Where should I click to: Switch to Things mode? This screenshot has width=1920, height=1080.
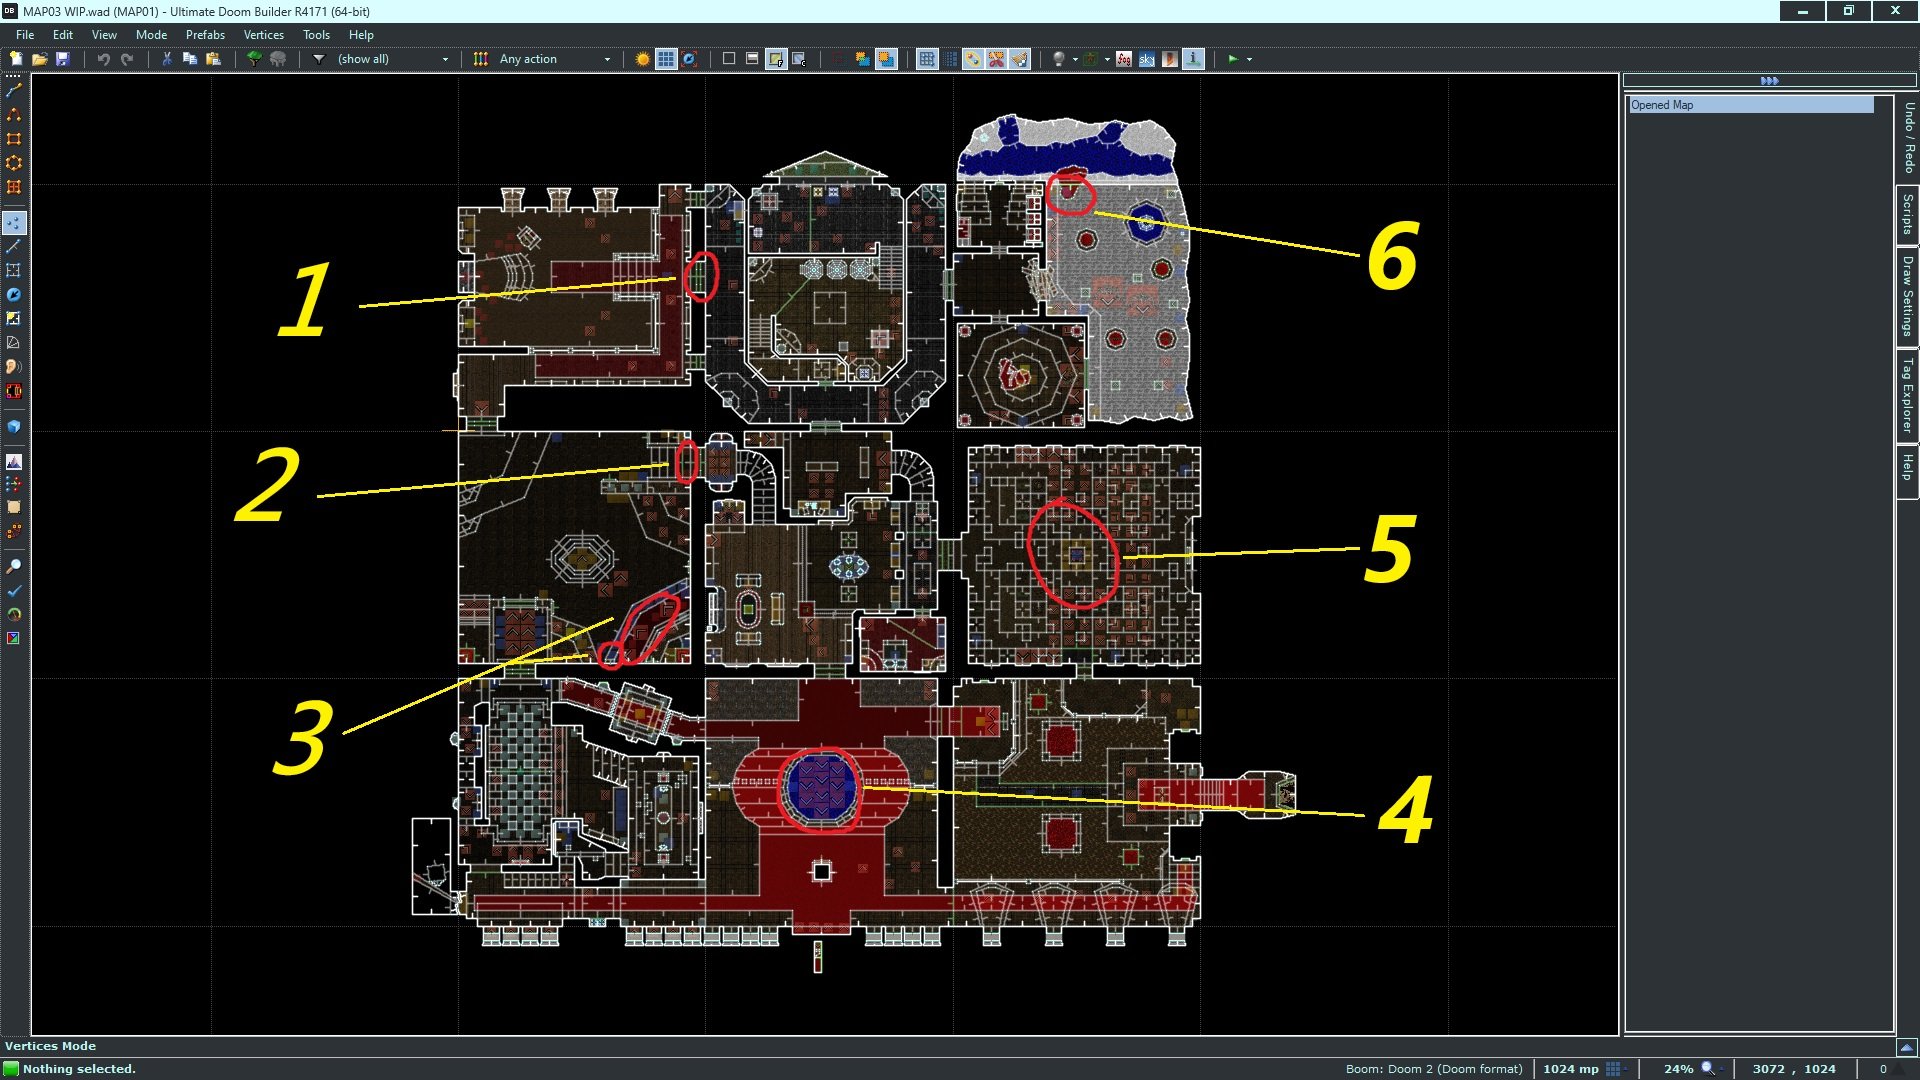(14, 294)
